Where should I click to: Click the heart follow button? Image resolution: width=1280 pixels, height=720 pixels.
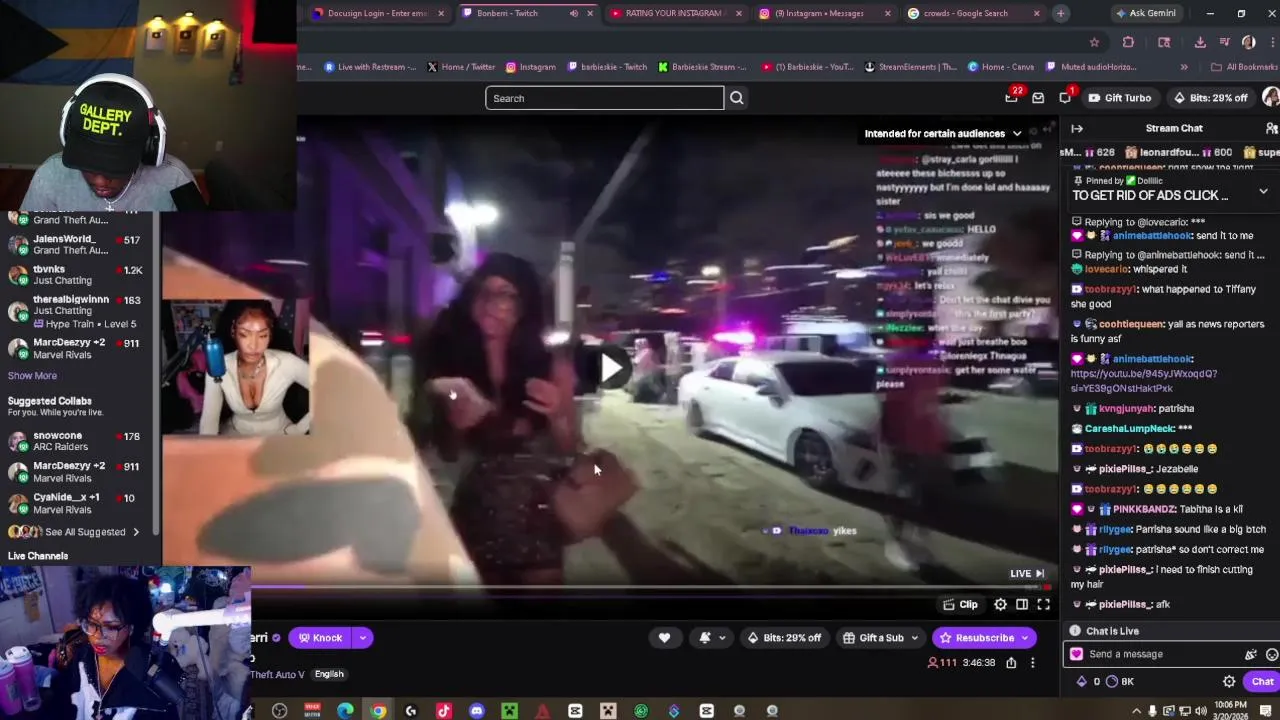click(664, 638)
